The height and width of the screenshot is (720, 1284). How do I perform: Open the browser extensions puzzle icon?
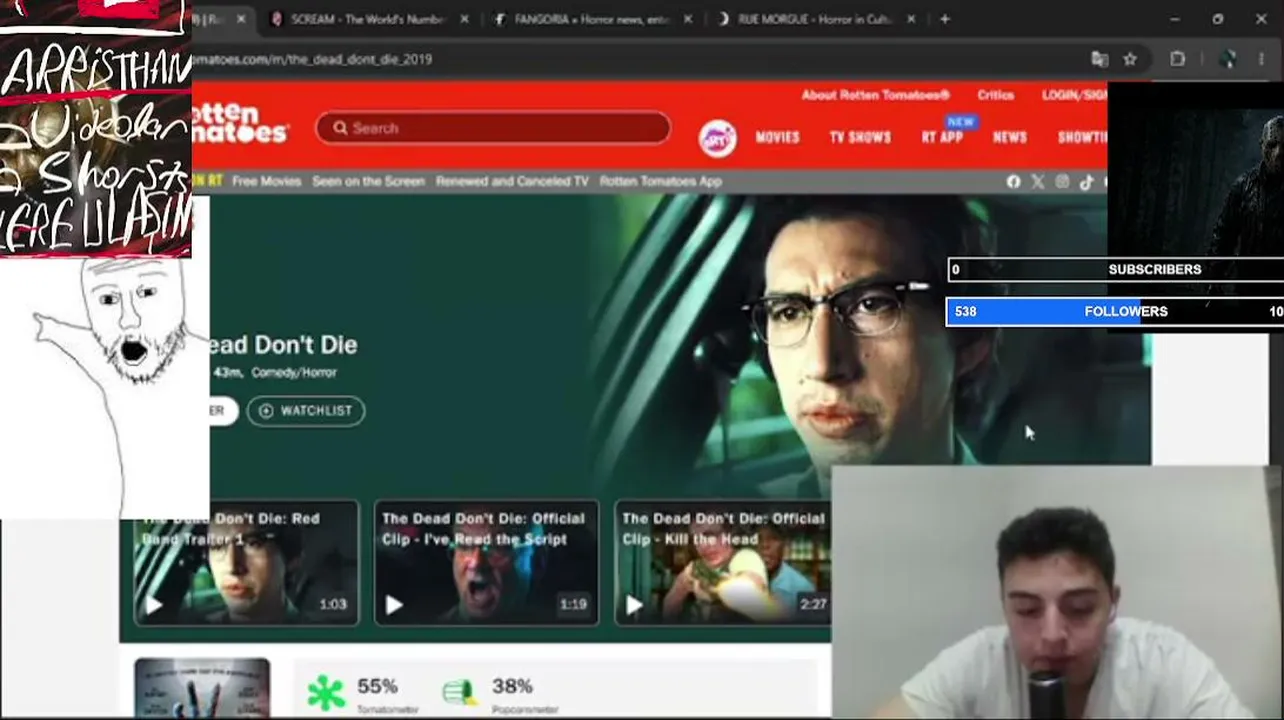[x=1177, y=59]
